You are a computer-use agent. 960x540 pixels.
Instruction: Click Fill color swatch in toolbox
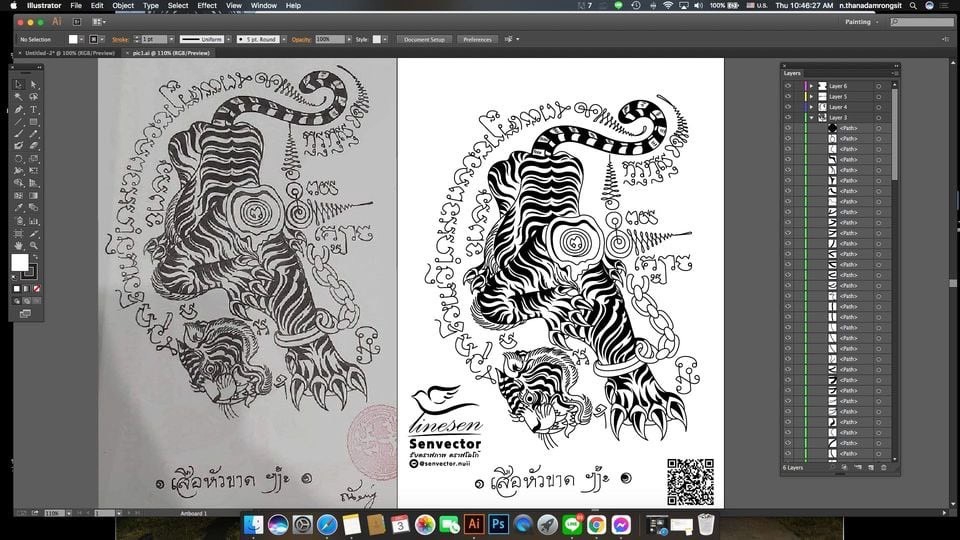point(20,263)
